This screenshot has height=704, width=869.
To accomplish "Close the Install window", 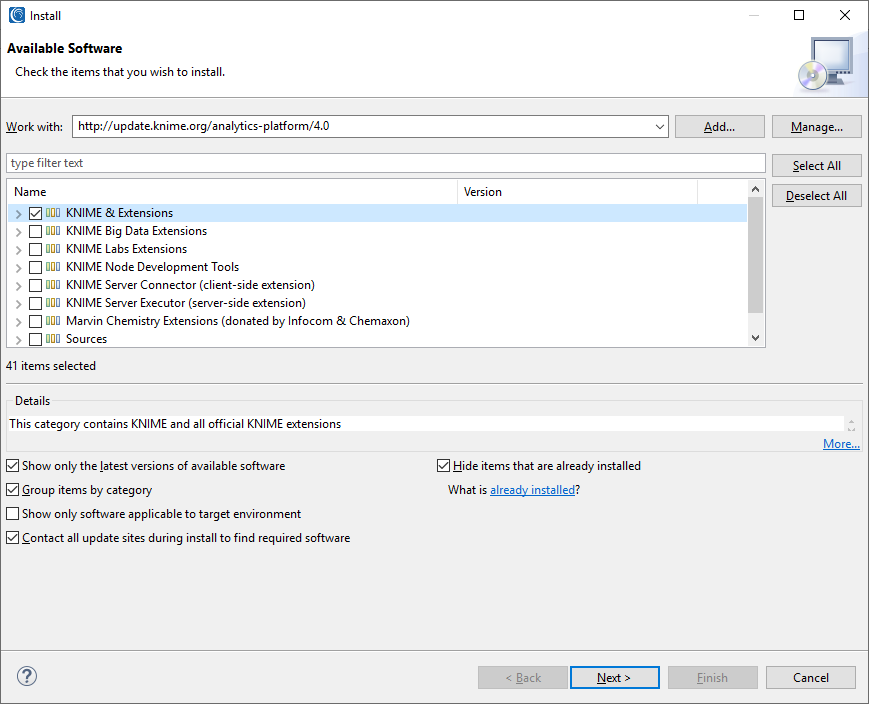I will tap(845, 15).
